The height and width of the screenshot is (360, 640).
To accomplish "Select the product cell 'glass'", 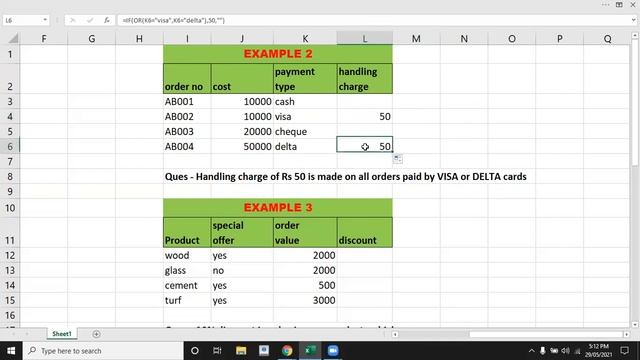I will (187, 270).
